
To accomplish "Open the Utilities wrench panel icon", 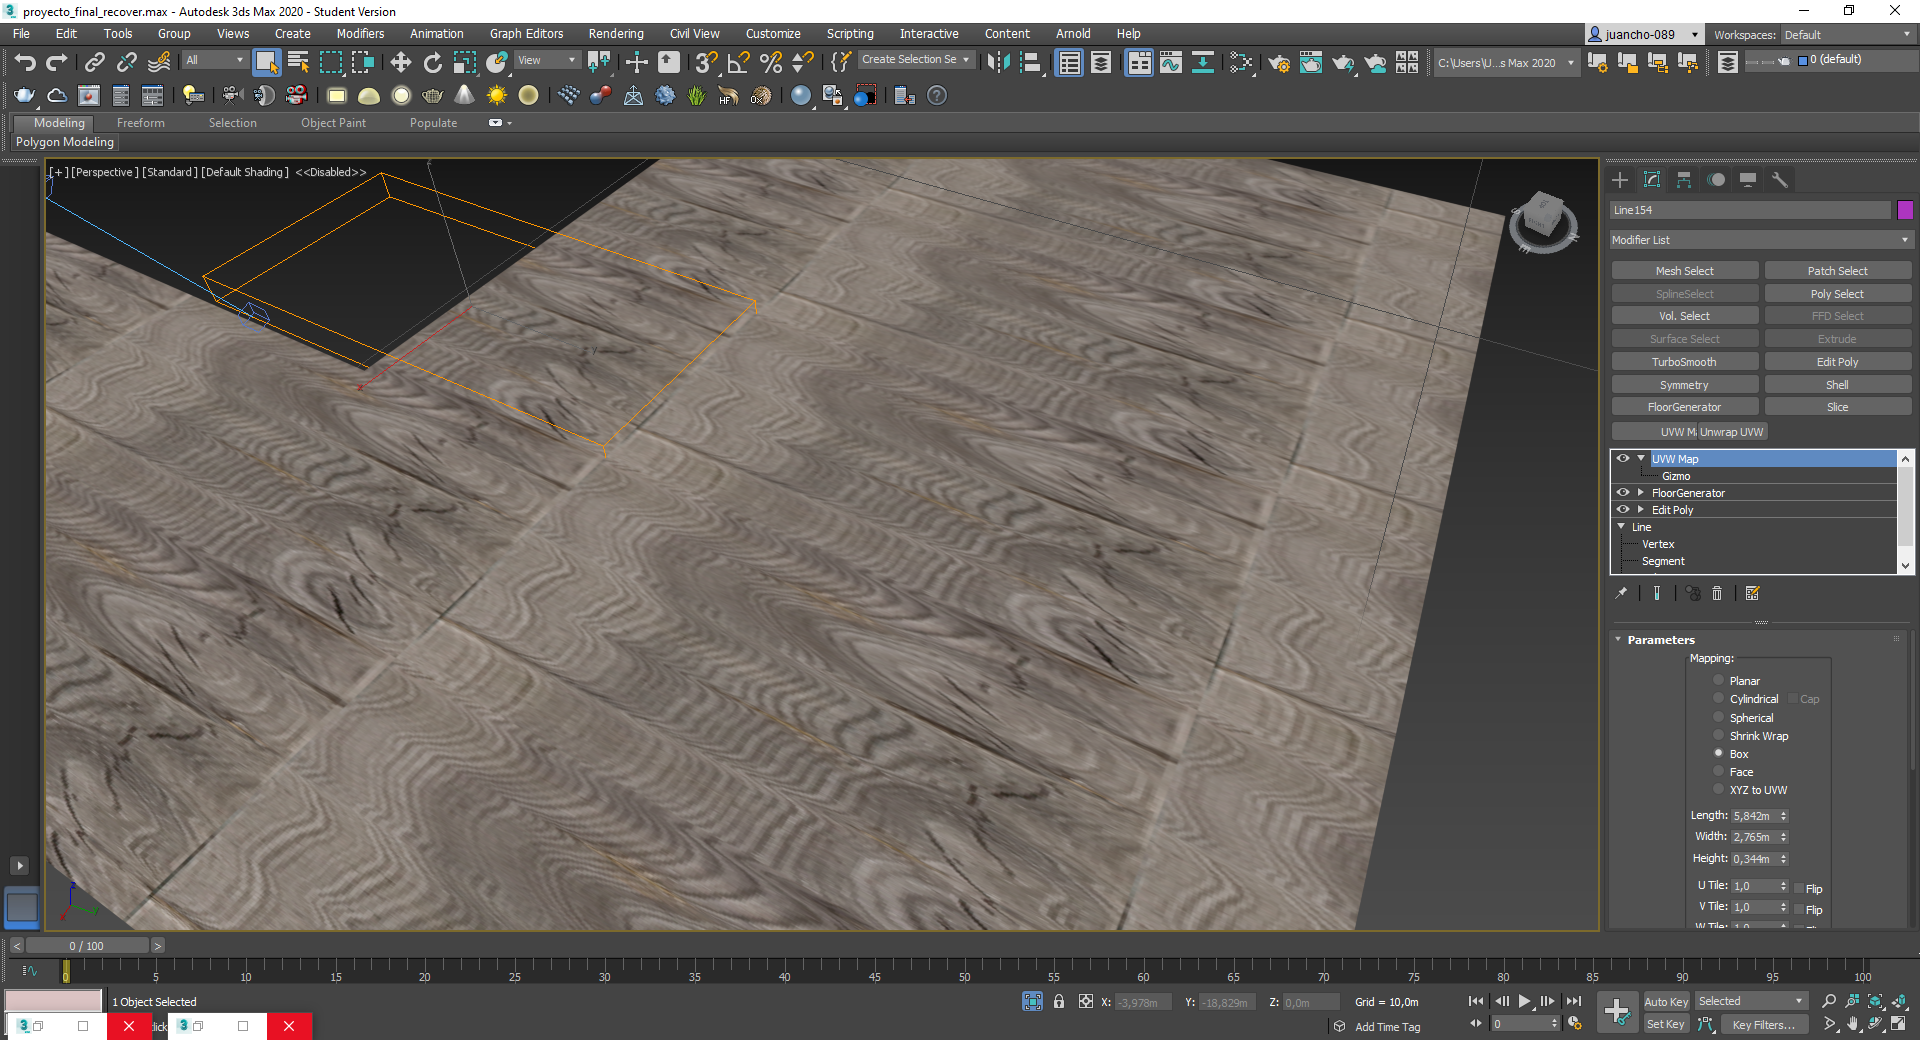I will click(1780, 180).
